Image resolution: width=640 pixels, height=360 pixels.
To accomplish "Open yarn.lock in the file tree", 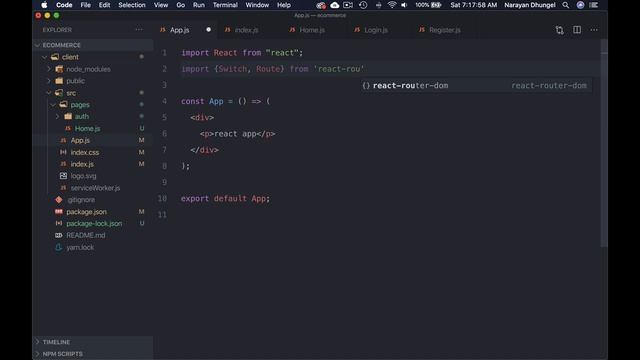I will (80, 247).
